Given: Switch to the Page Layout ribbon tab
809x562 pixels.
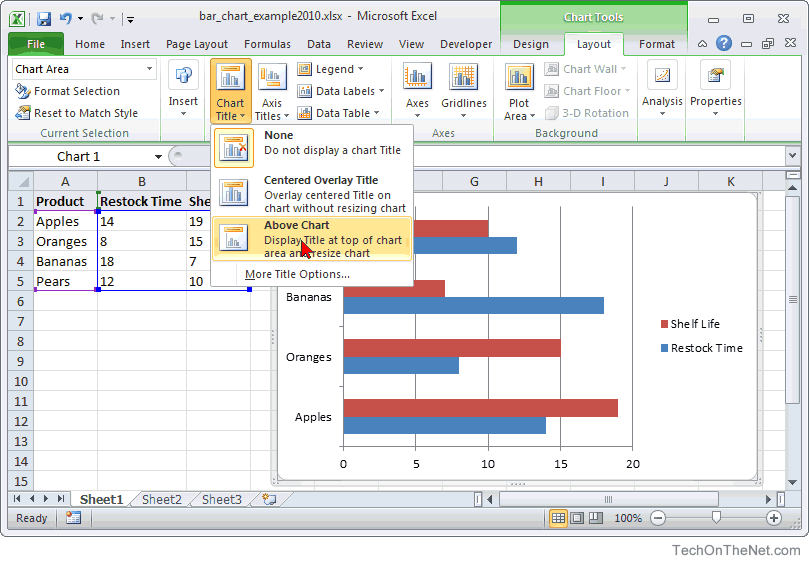Looking at the screenshot, I should point(197,44).
